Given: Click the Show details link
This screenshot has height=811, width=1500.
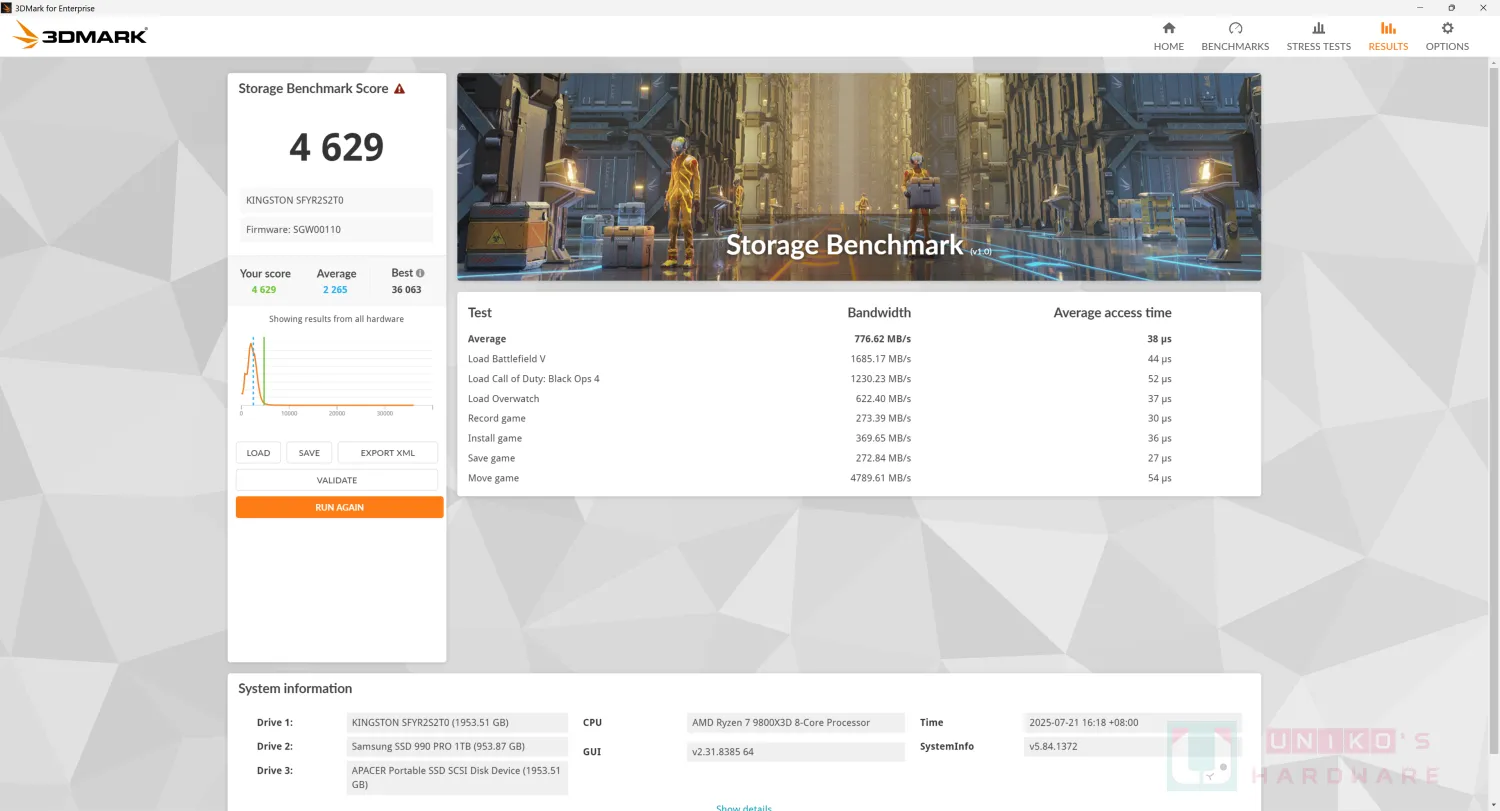Looking at the screenshot, I should coord(744,807).
